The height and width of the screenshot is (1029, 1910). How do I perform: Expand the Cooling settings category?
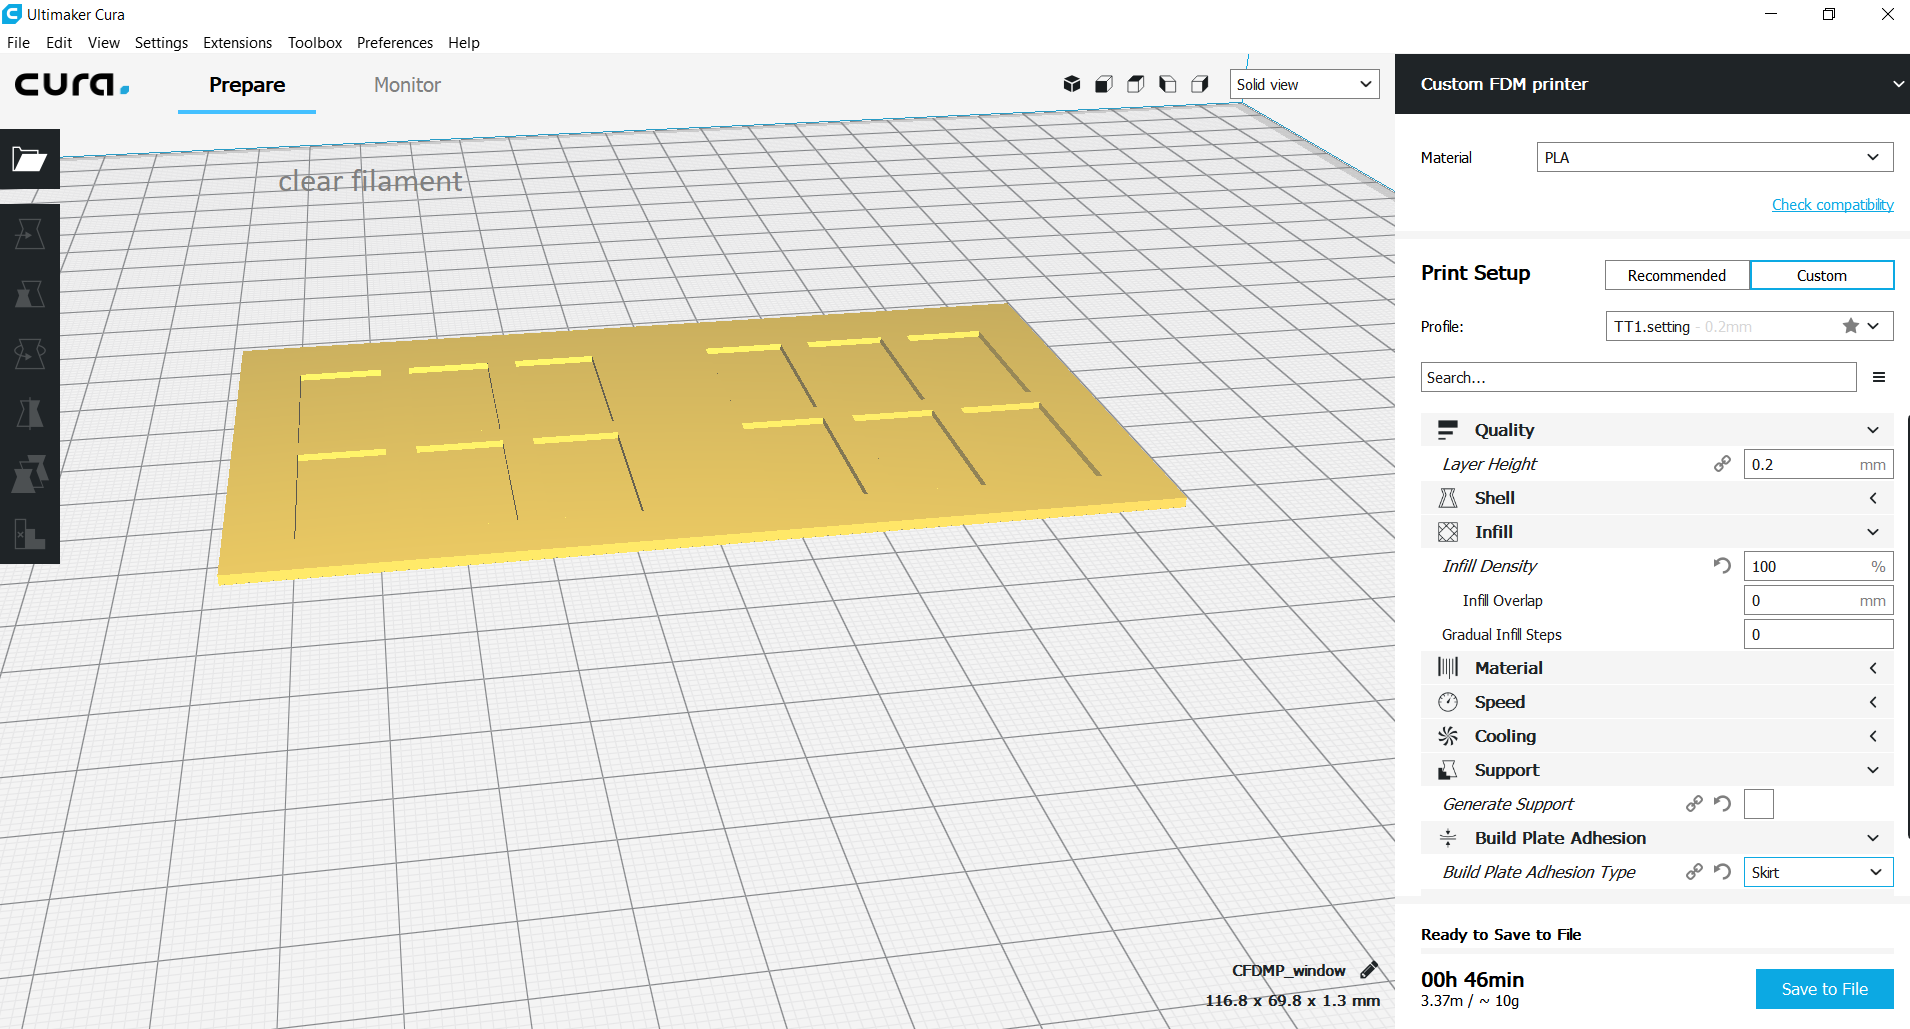[x=1657, y=736]
